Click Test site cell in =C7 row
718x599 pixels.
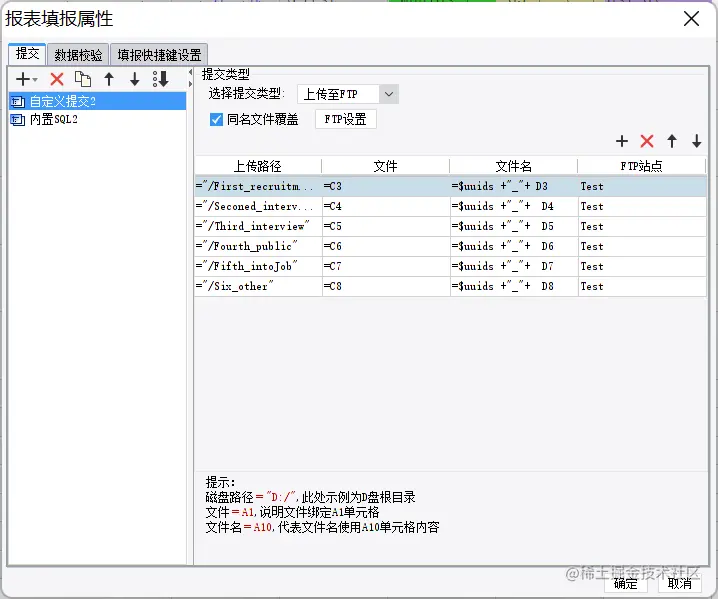[x=642, y=266]
